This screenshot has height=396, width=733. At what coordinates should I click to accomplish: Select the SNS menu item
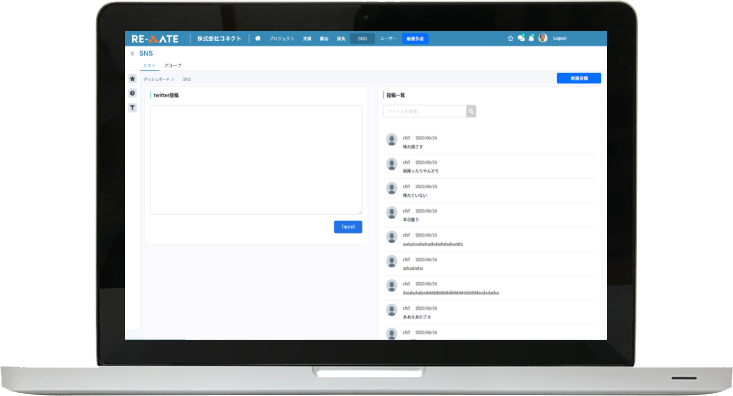pos(362,39)
